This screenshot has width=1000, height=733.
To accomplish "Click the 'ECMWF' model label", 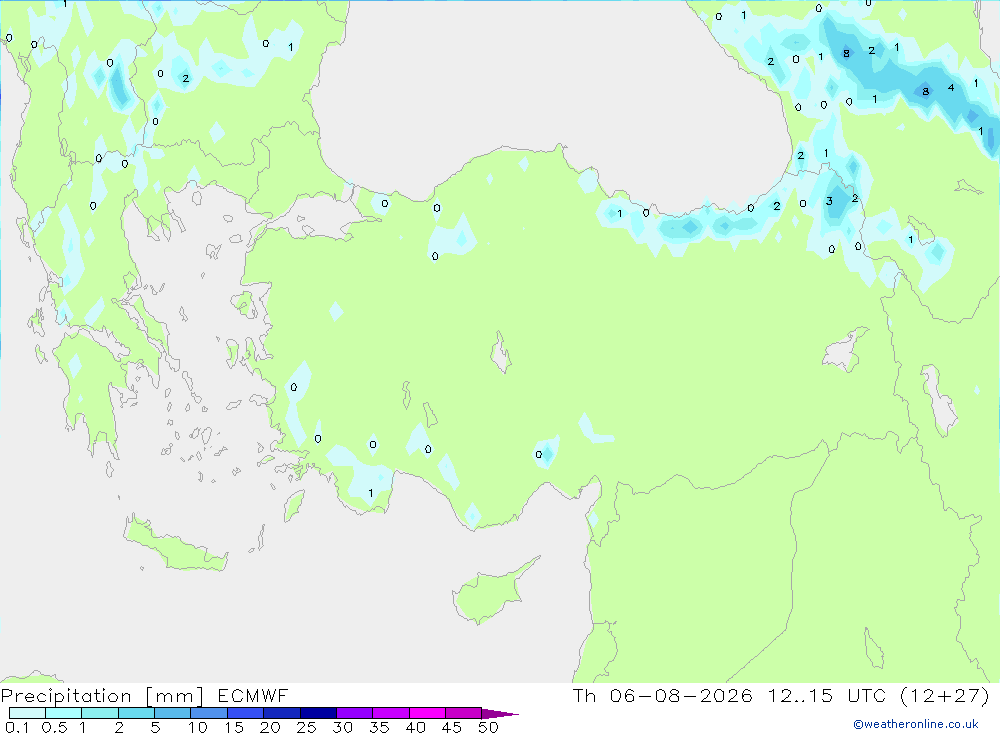I will (253, 695).
